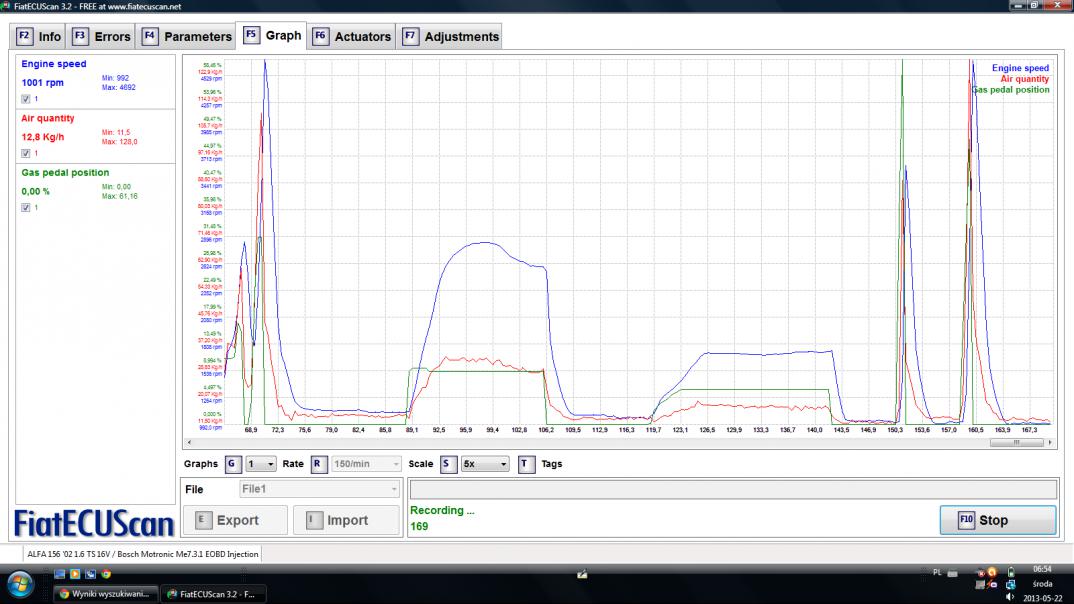
Task: Switch to the Wyniki wyszukiwania Chrome taskbar window
Action: pyautogui.click(x=105, y=593)
